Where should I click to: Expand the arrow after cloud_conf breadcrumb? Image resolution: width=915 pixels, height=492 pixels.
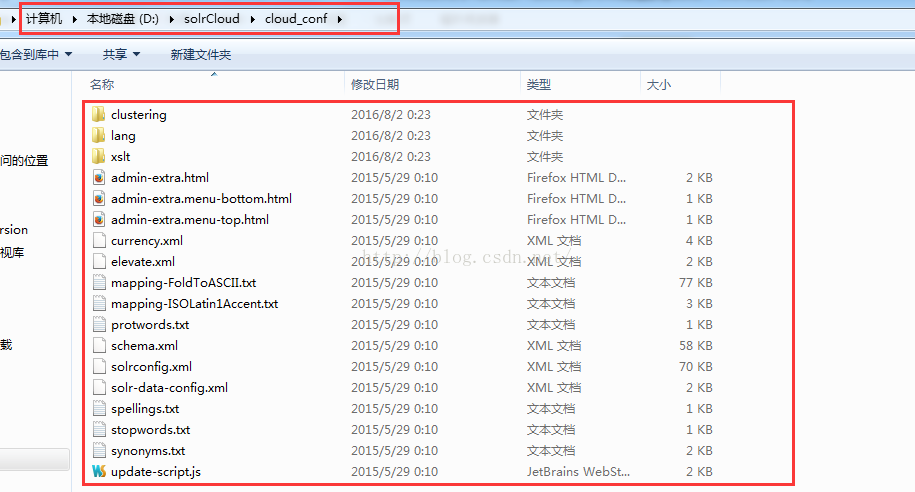click(340, 19)
